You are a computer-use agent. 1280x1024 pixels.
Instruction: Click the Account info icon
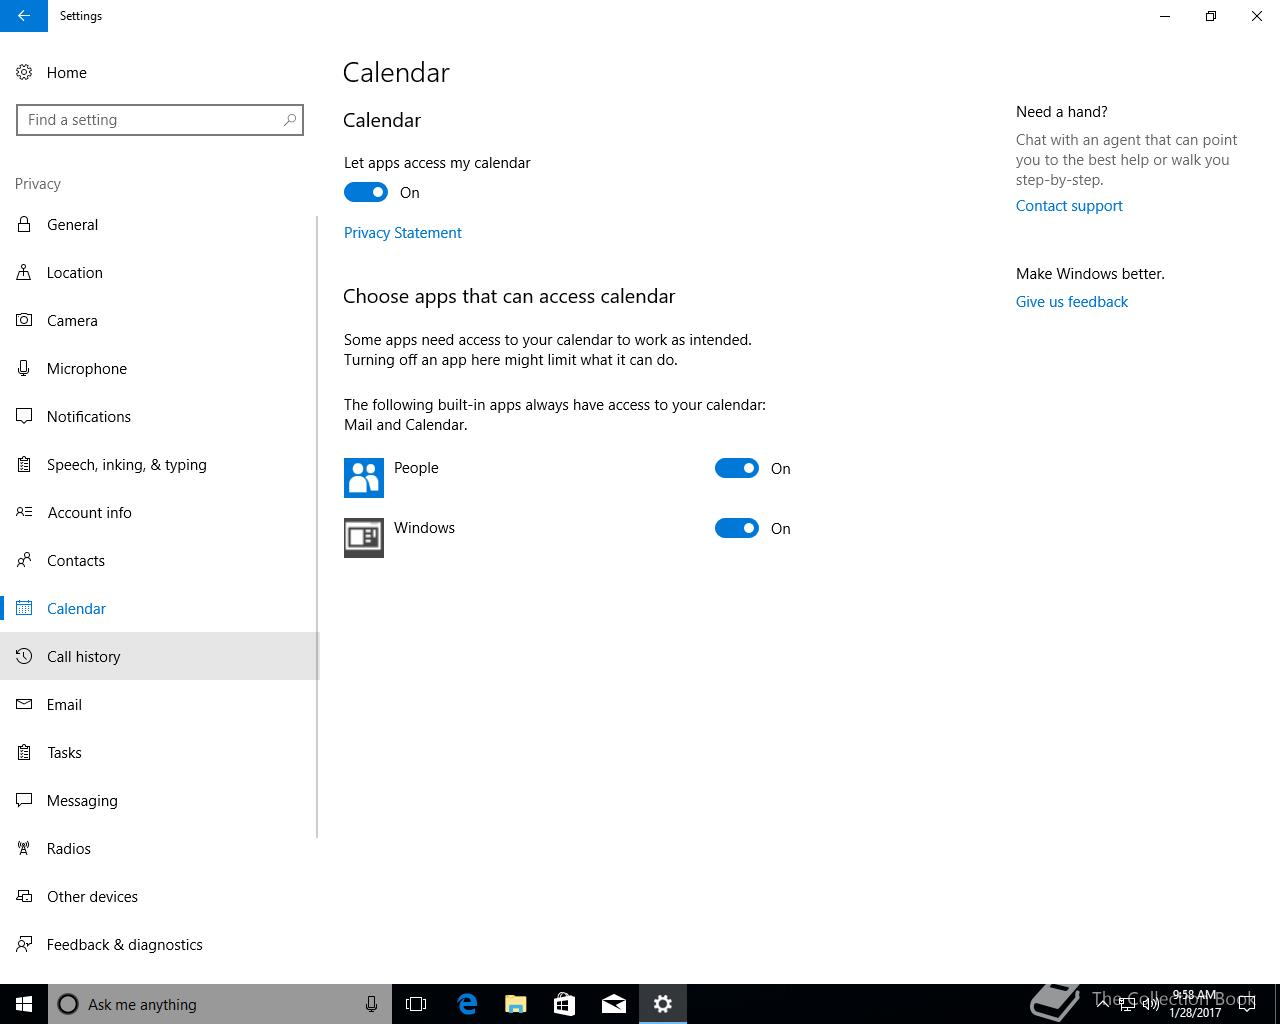(24, 512)
